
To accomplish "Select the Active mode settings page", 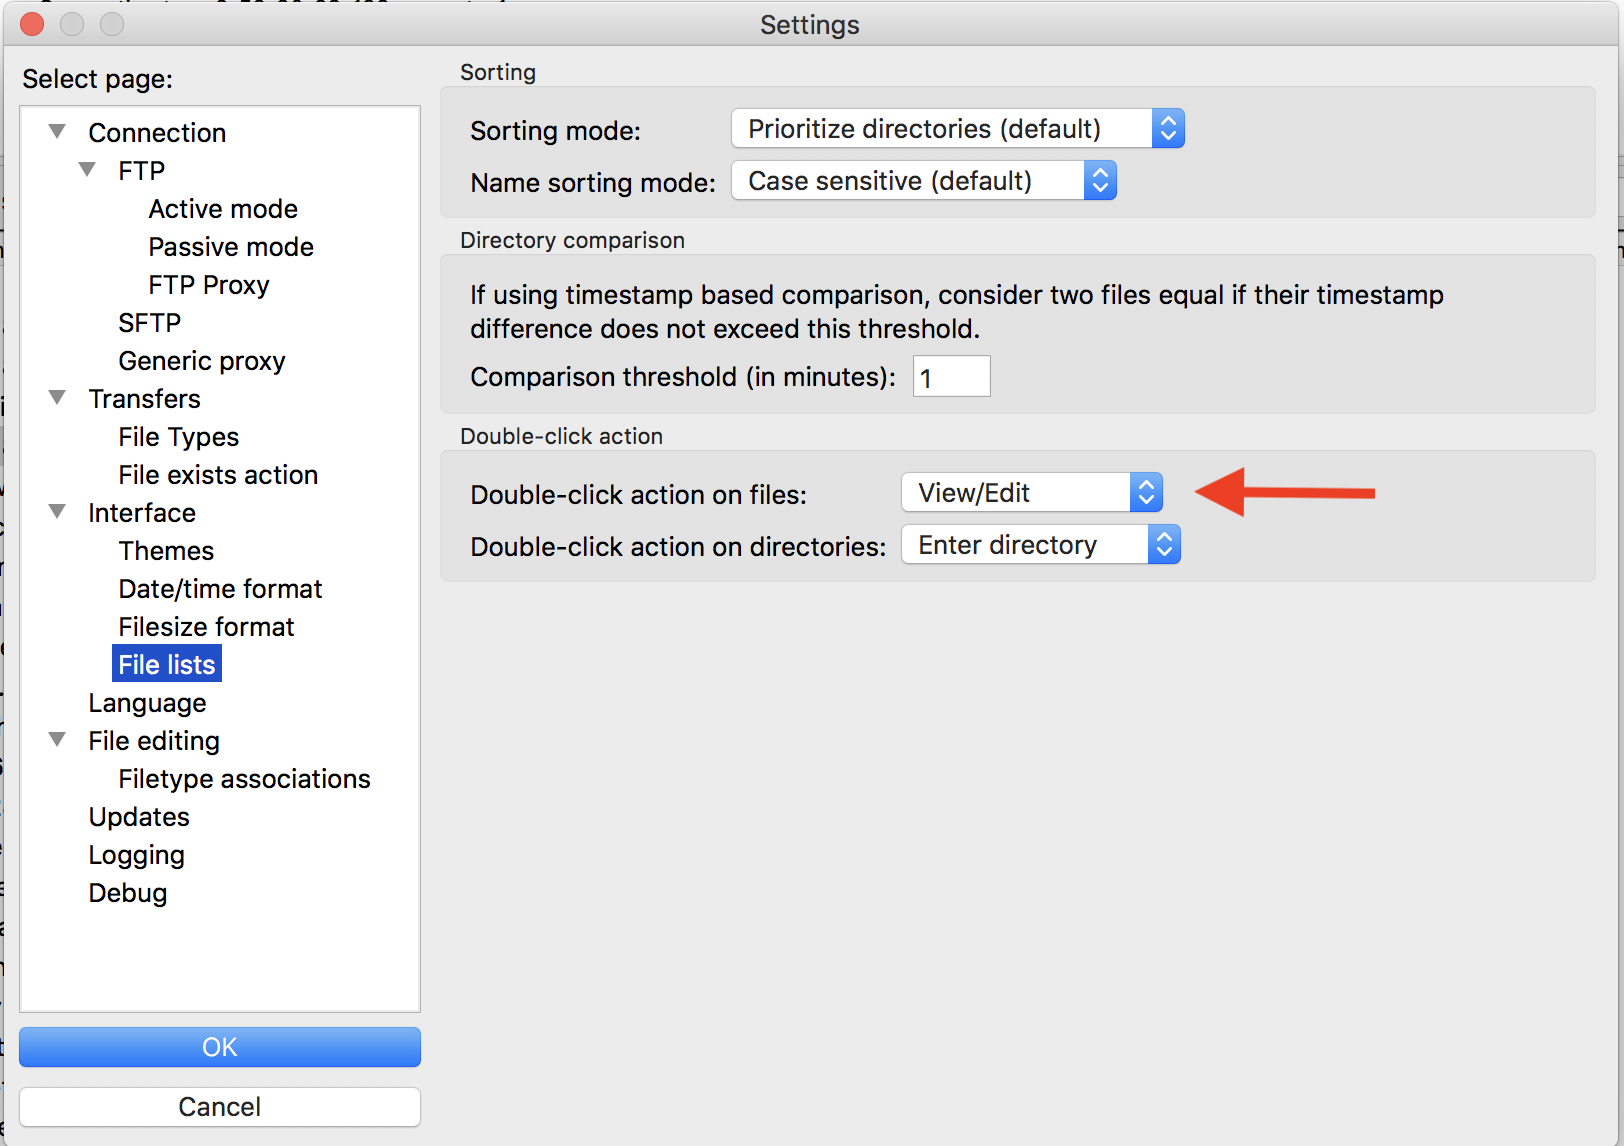I will tap(222, 208).
